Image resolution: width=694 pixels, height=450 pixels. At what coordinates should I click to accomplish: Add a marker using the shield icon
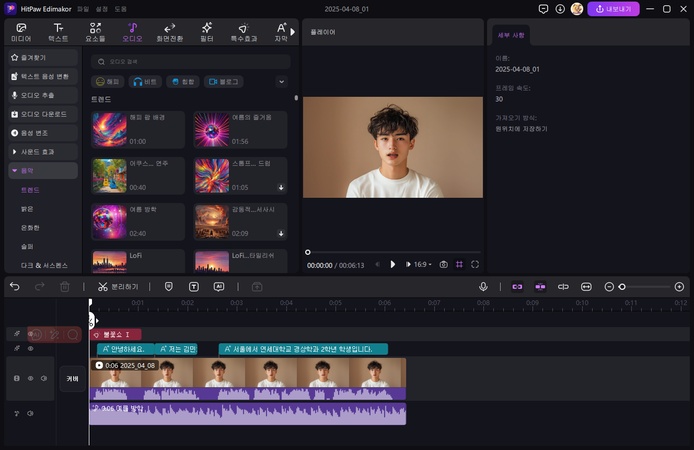click(x=169, y=287)
